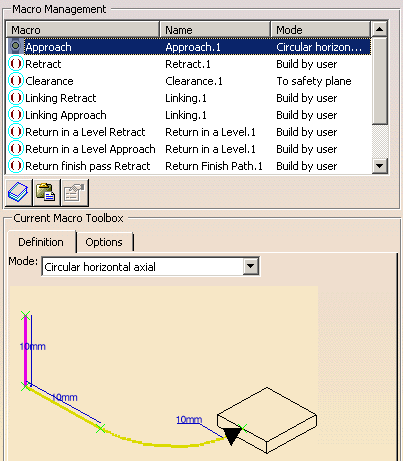Click the grayed properties form icon
Viewport: 403px width, 461px height.
(x=74, y=192)
